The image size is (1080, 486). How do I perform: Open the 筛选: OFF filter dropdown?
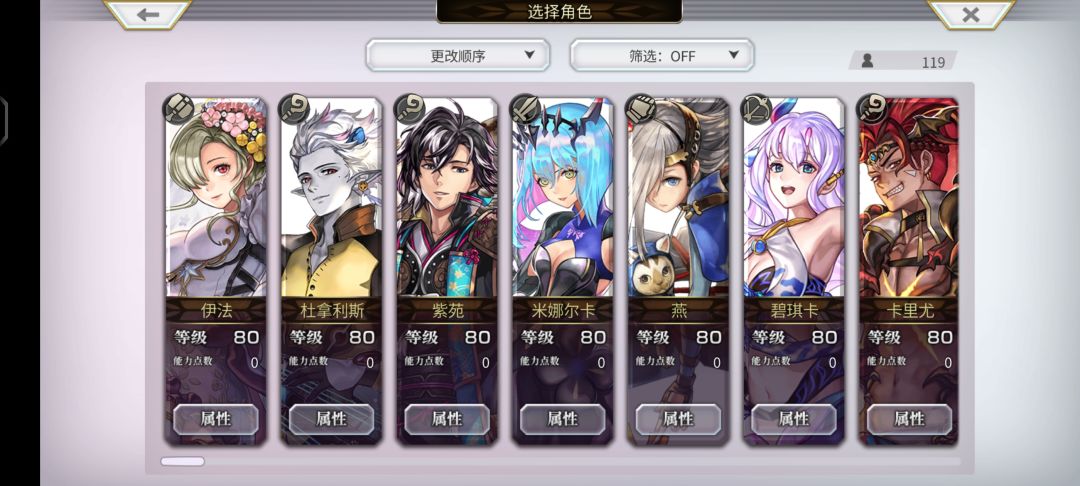(662, 55)
